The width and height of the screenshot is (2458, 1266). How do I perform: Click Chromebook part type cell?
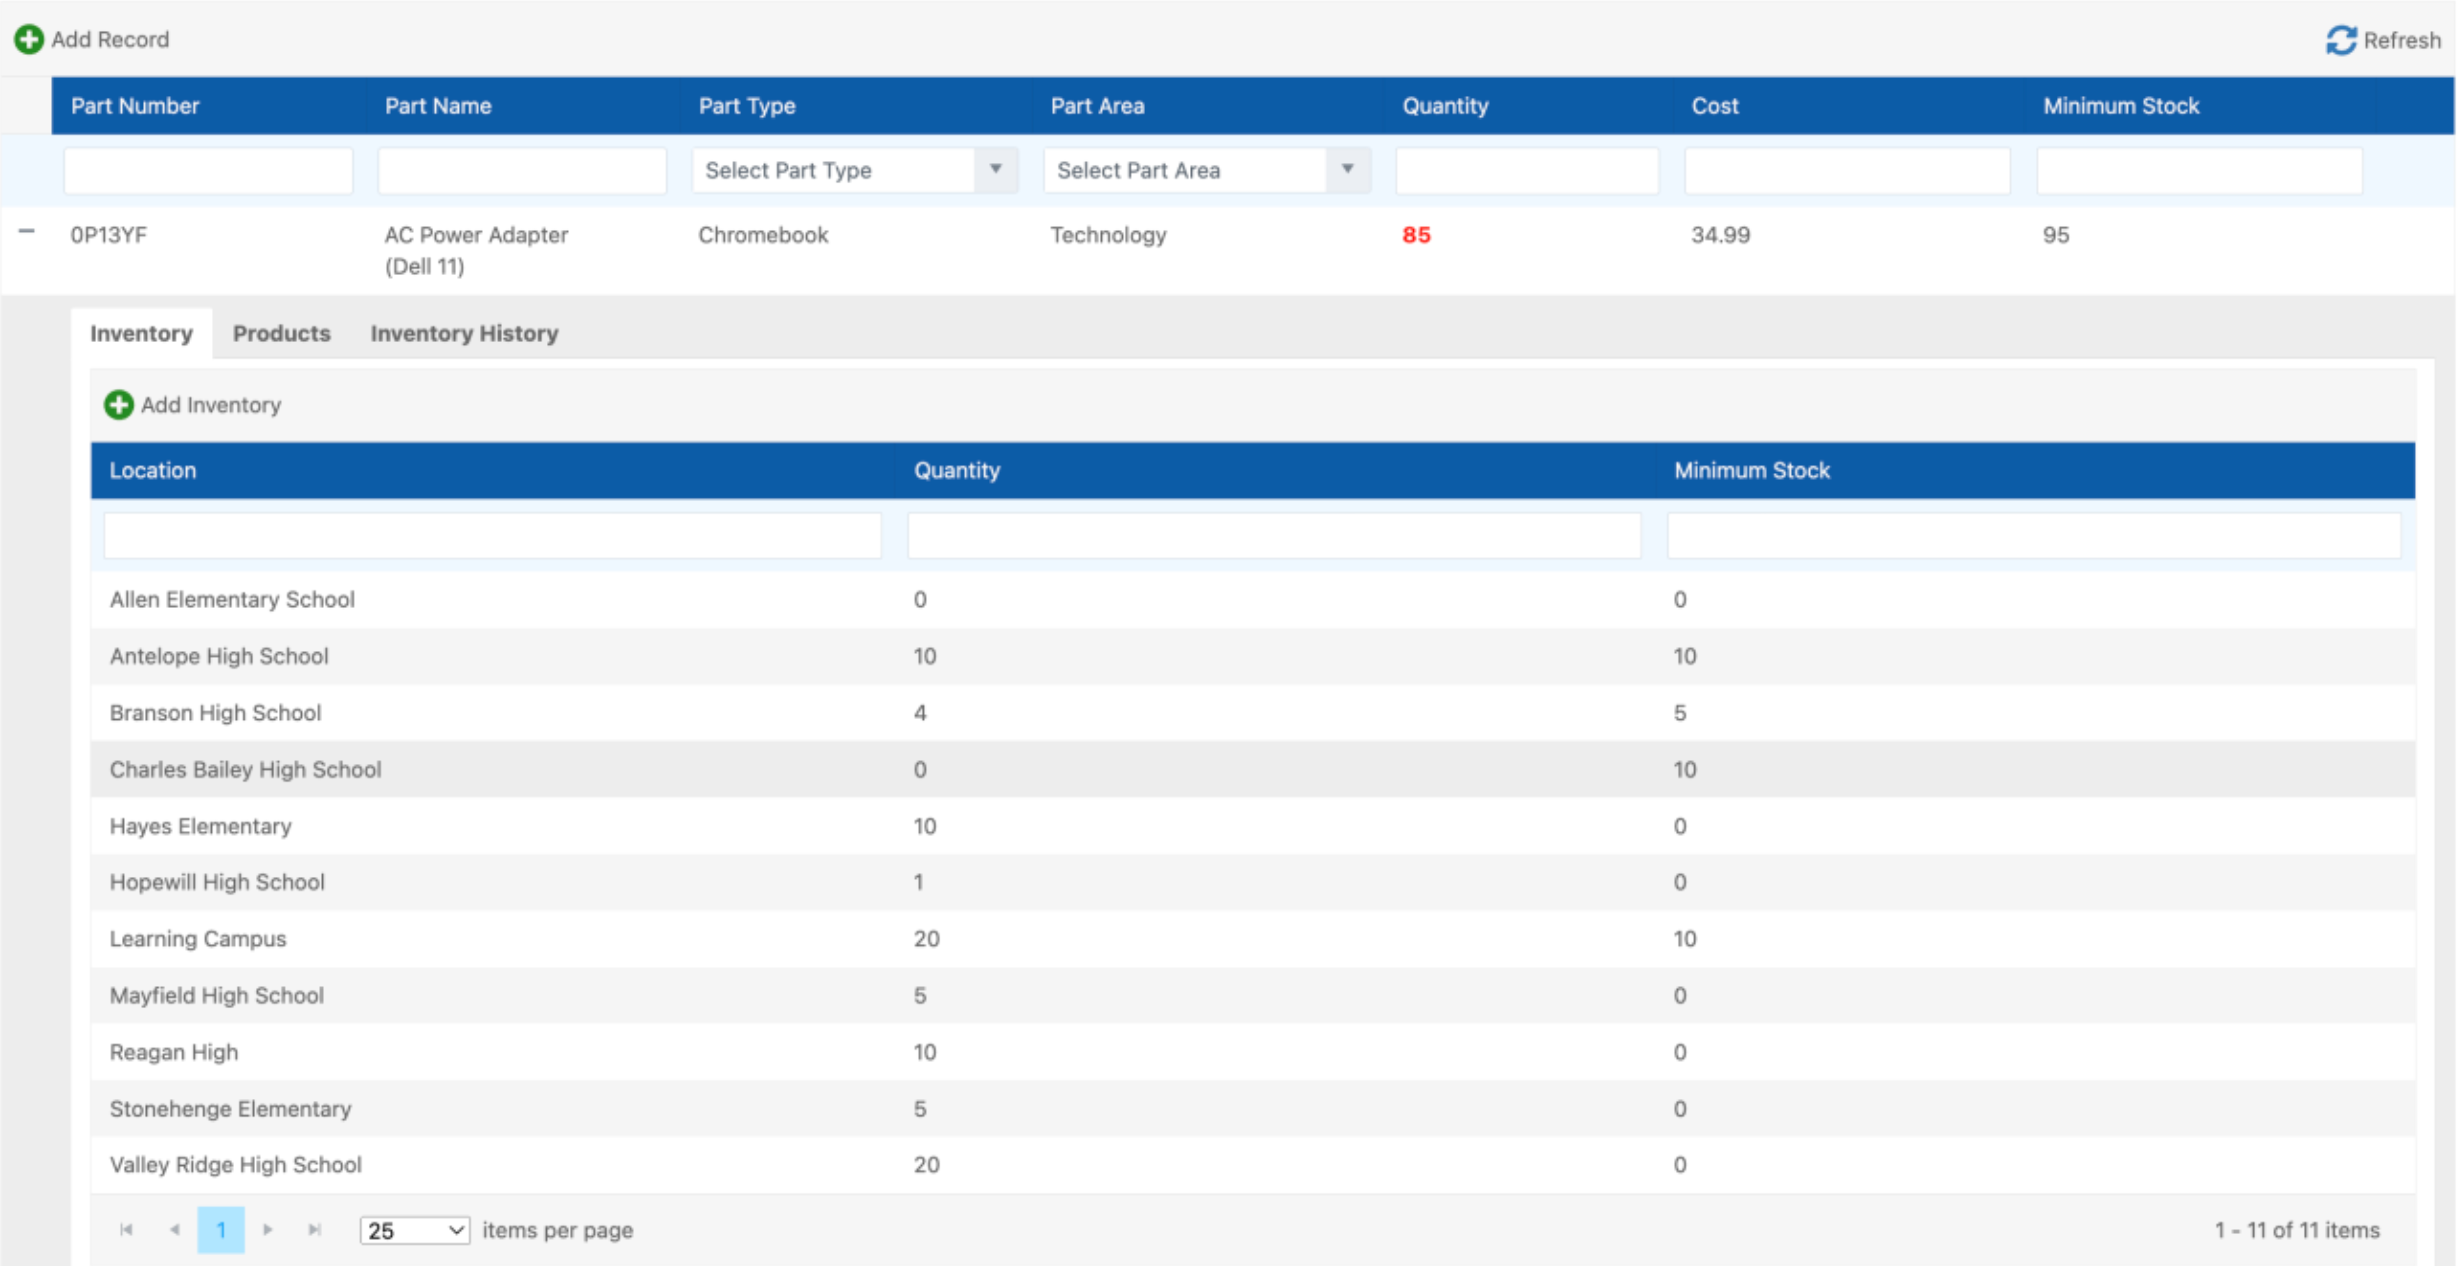coord(763,235)
